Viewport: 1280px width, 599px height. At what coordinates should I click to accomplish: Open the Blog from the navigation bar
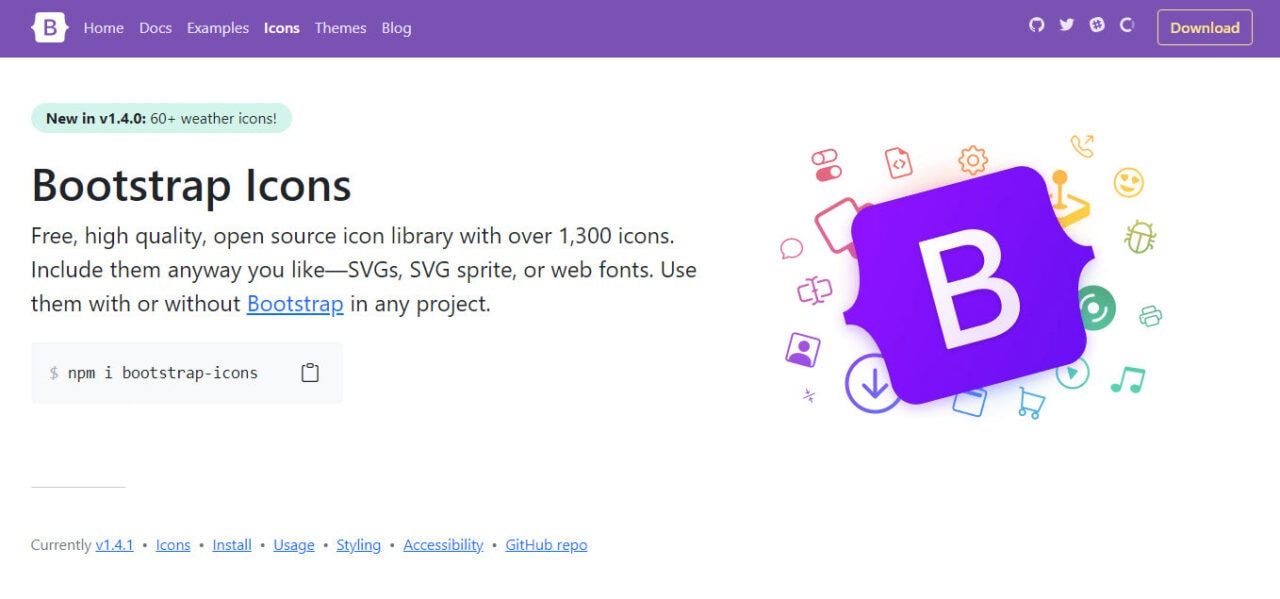click(396, 28)
